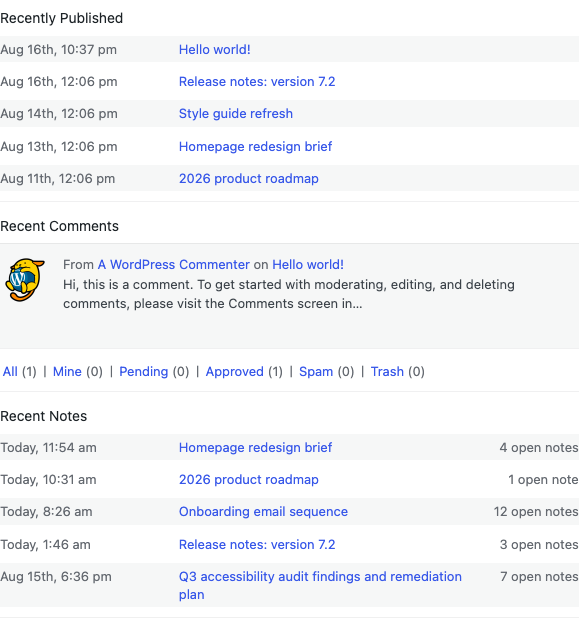The image size is (579, 618).
Task: Click the Wapuu commenter avatar image
Action: (x=25, y=280)
